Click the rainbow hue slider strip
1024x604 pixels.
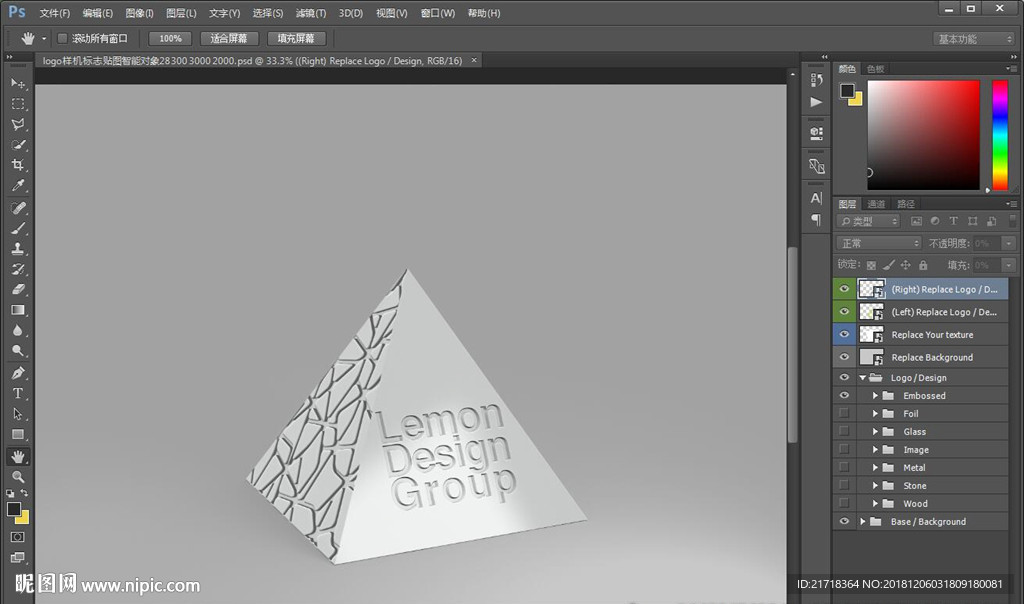tap(1000, 135)
